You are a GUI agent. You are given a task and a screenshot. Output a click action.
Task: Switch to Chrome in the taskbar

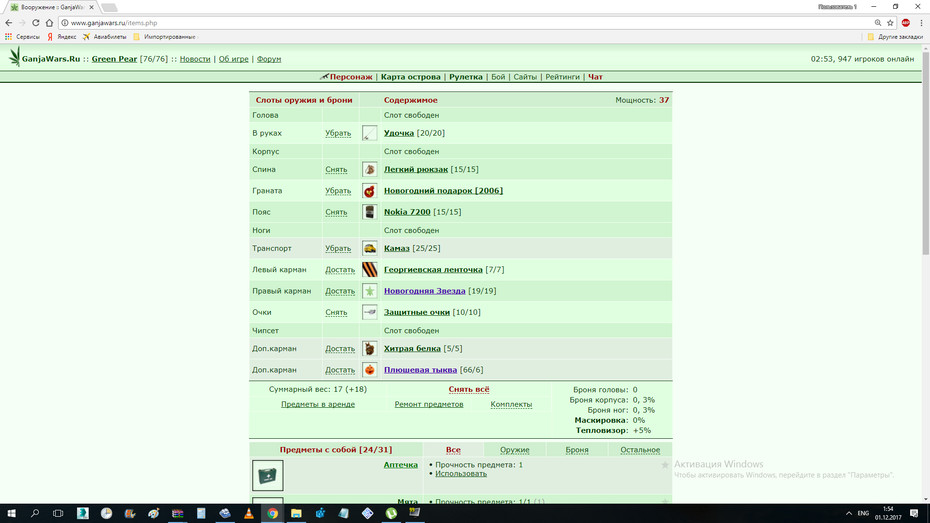click(x=272, y=514)
